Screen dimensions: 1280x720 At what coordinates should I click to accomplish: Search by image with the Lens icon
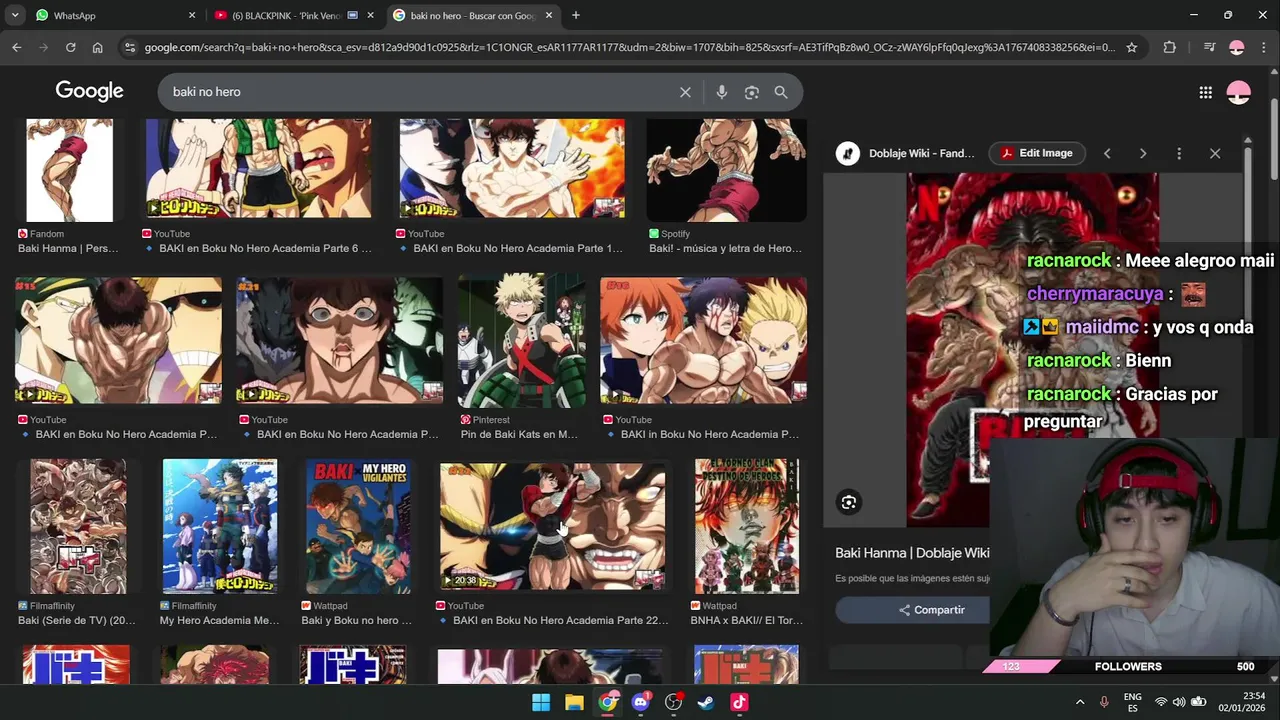pos(752,92)
